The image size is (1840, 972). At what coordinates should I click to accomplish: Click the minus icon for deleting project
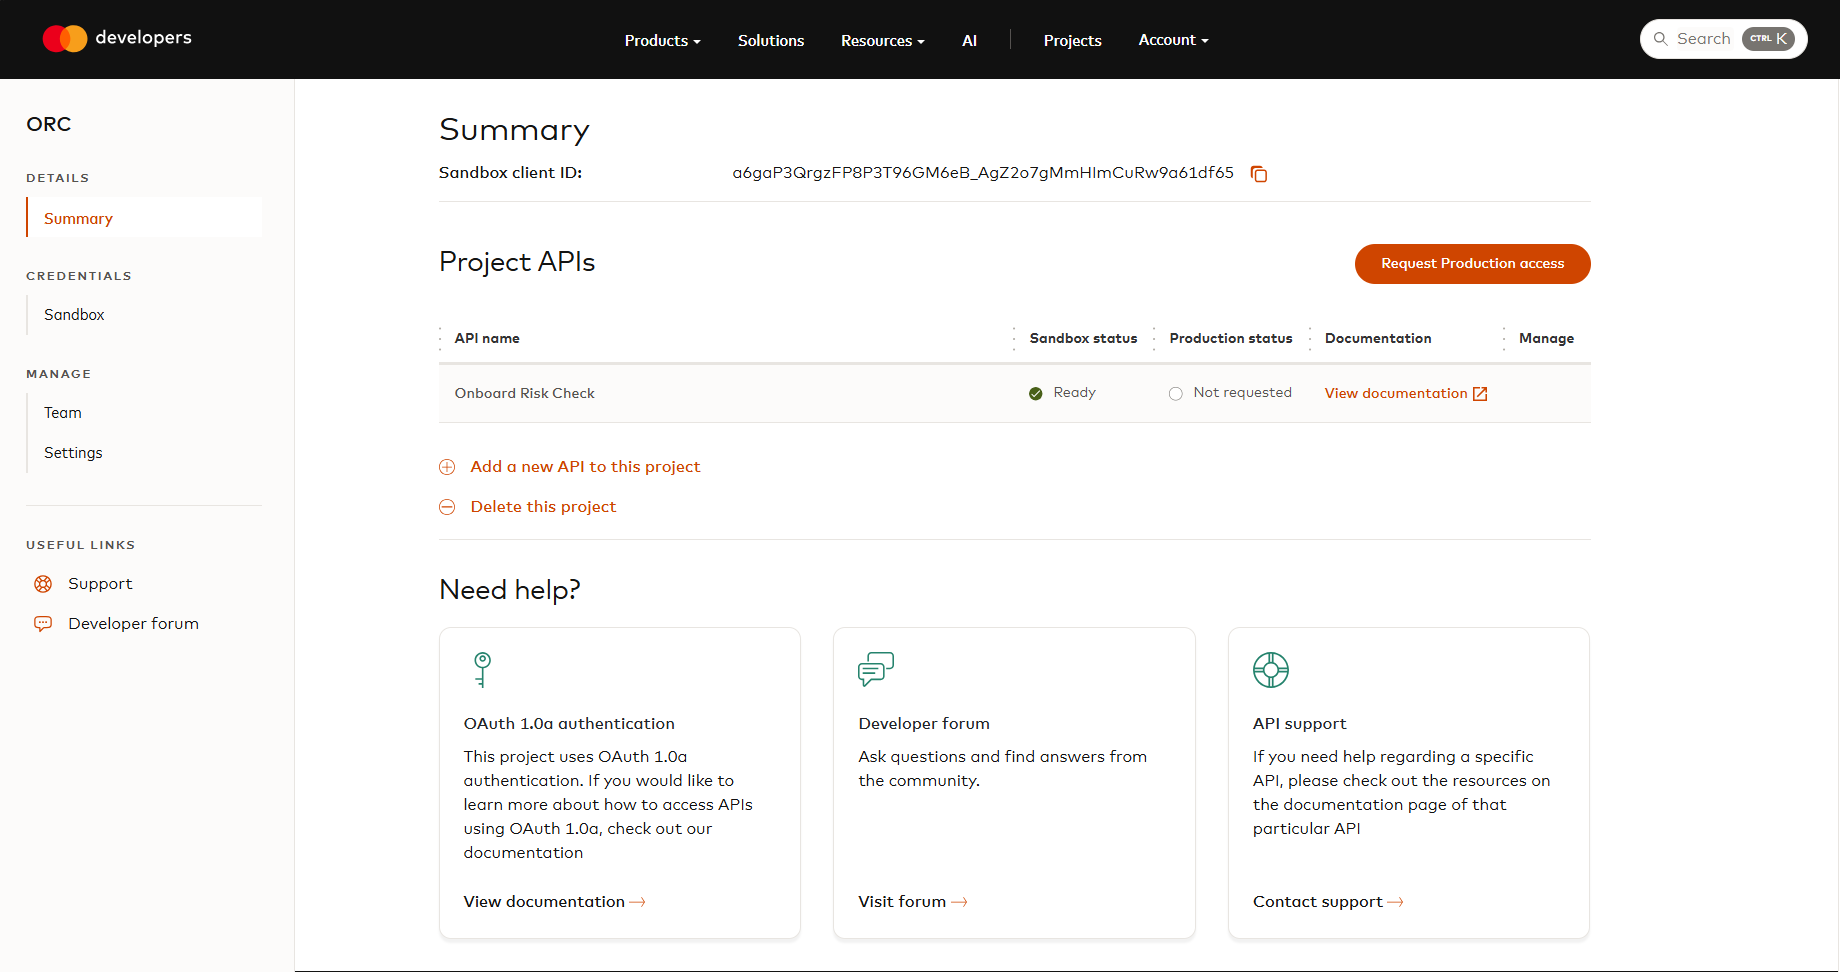pyautogui.click(x=447, y=507)
